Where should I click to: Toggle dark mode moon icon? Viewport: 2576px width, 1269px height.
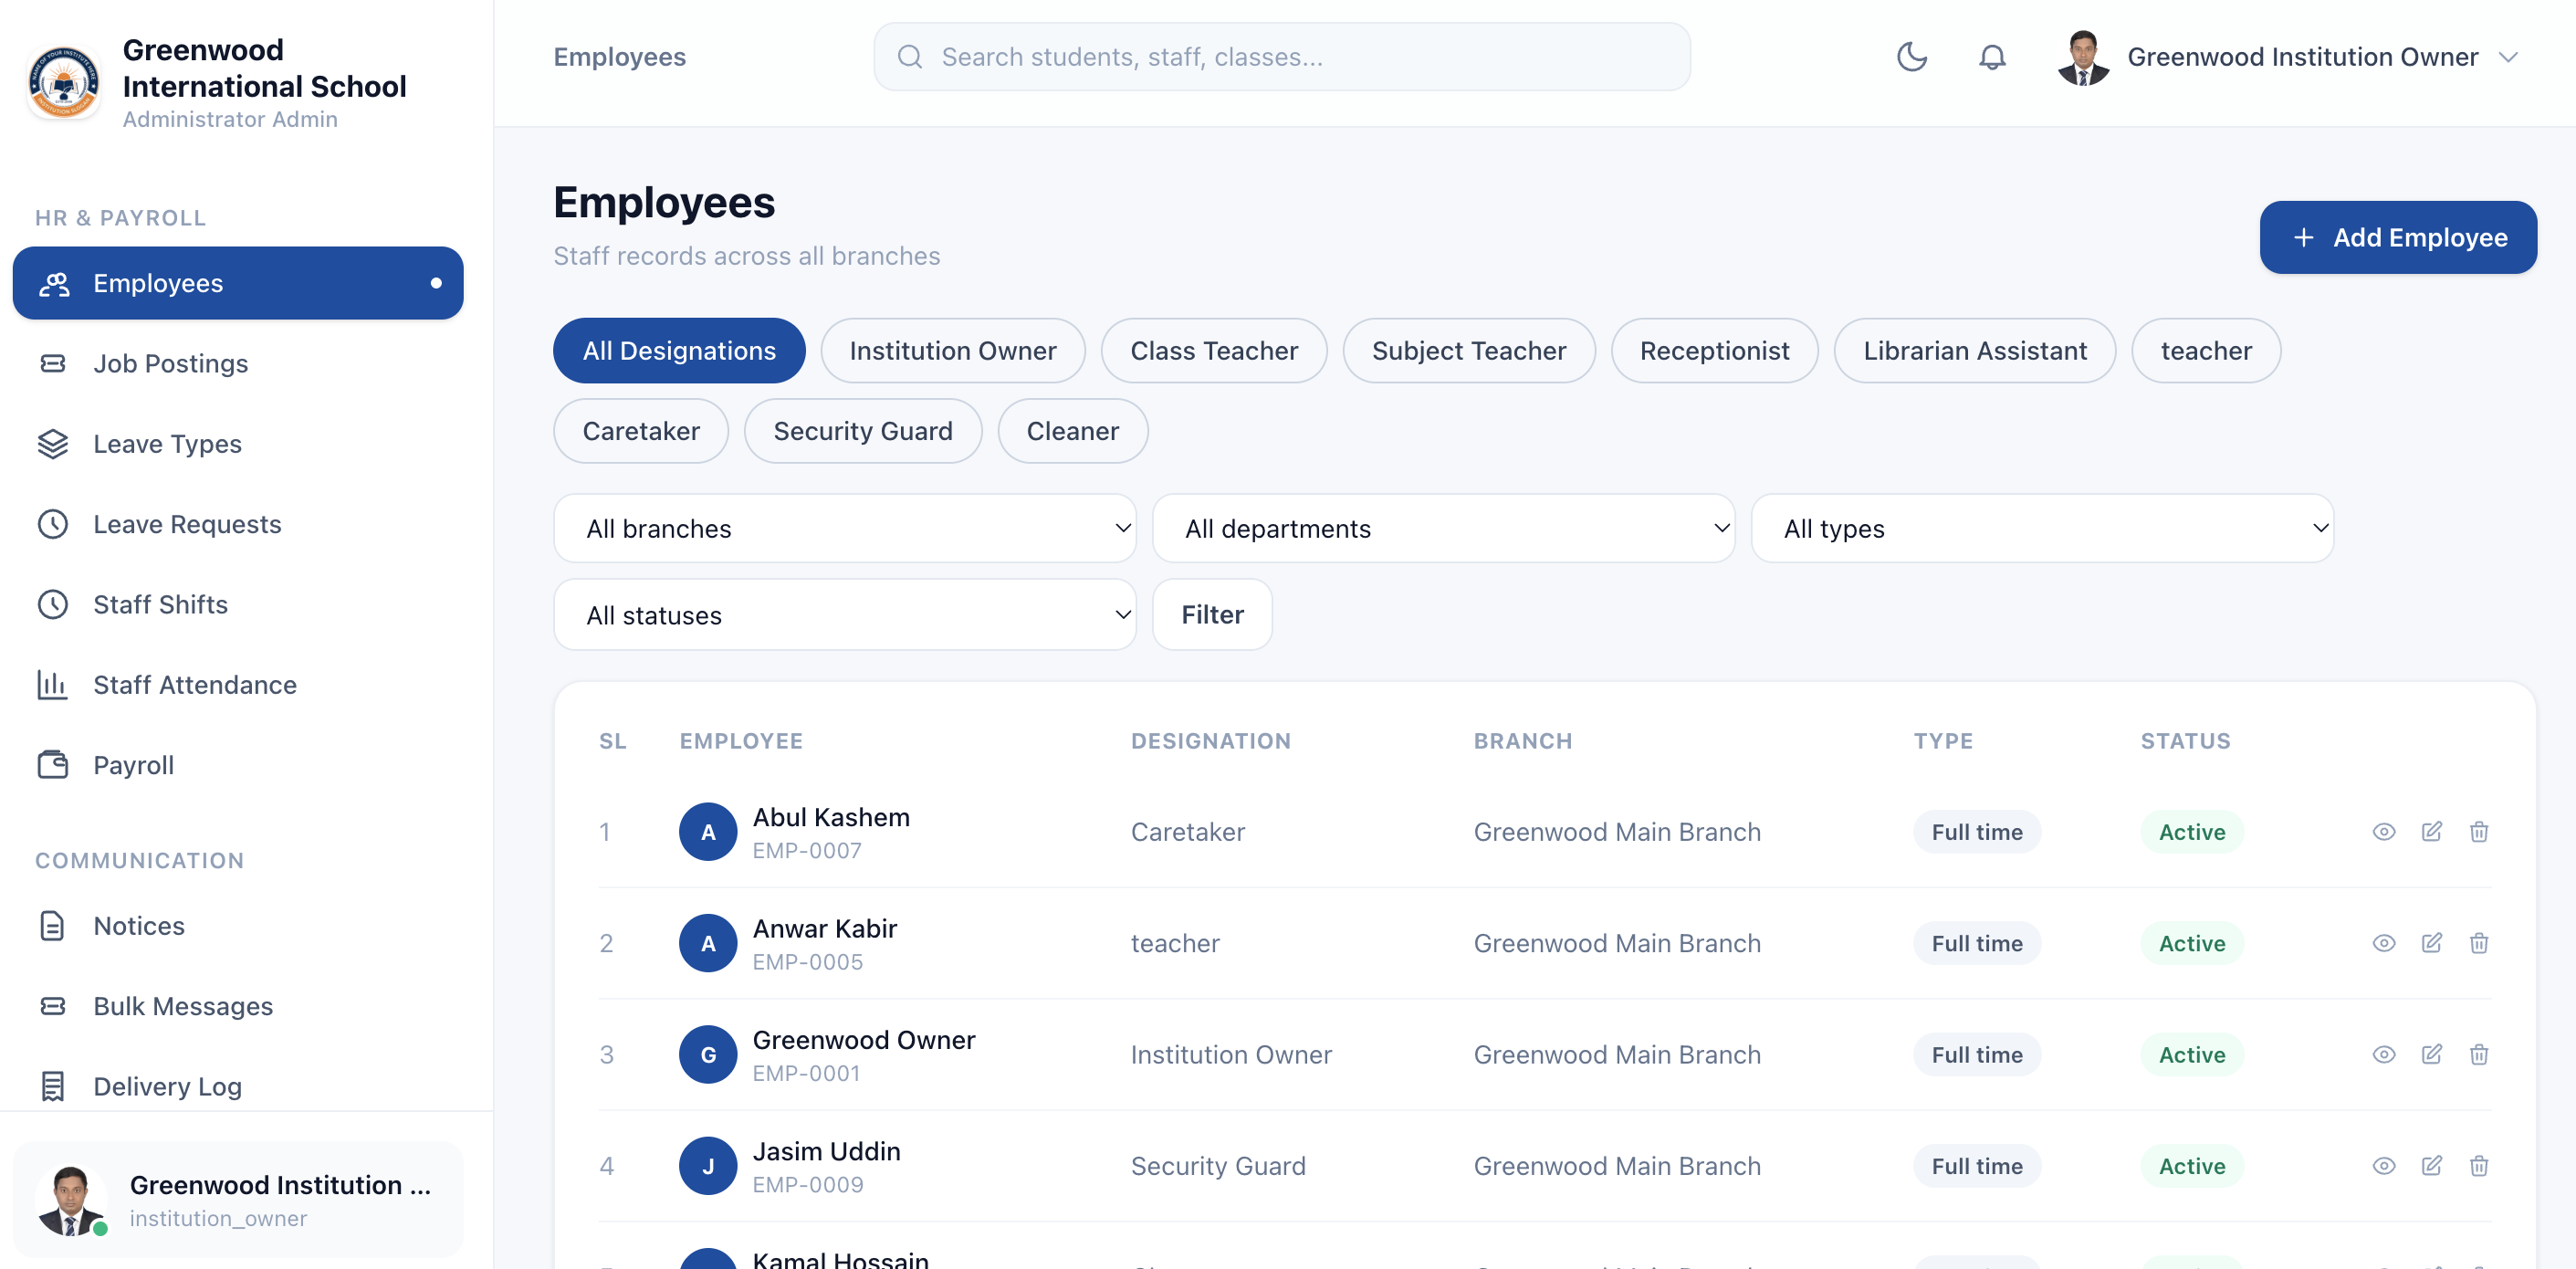point(1911,57)
